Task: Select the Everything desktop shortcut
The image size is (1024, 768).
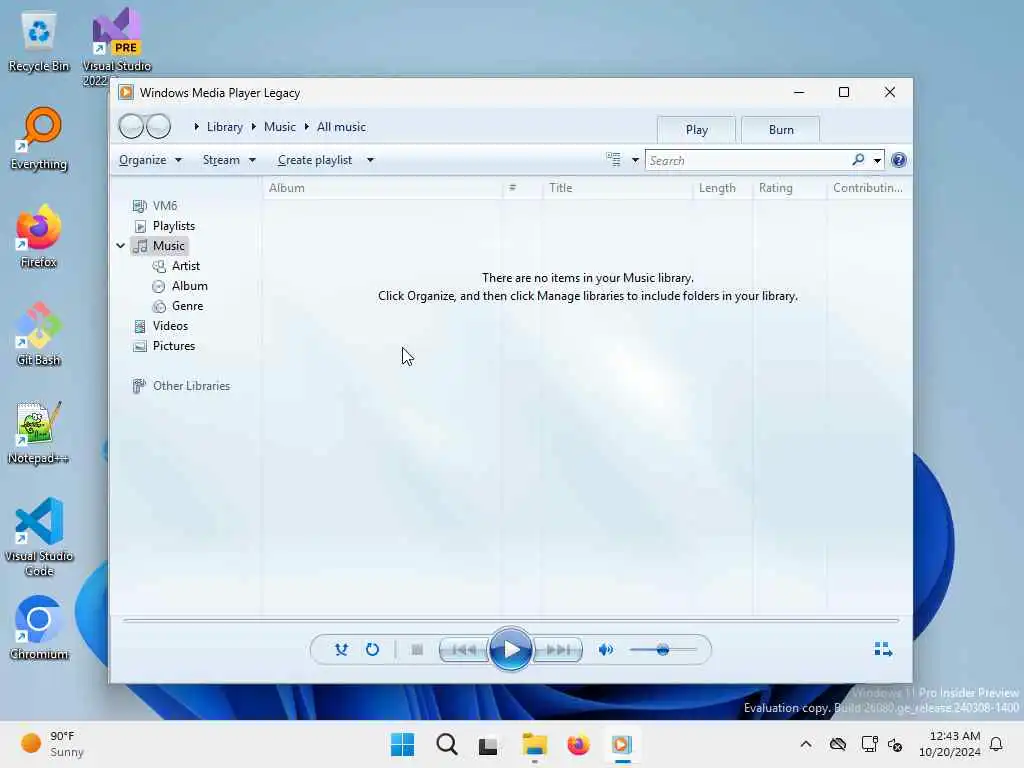Action: 39,138
